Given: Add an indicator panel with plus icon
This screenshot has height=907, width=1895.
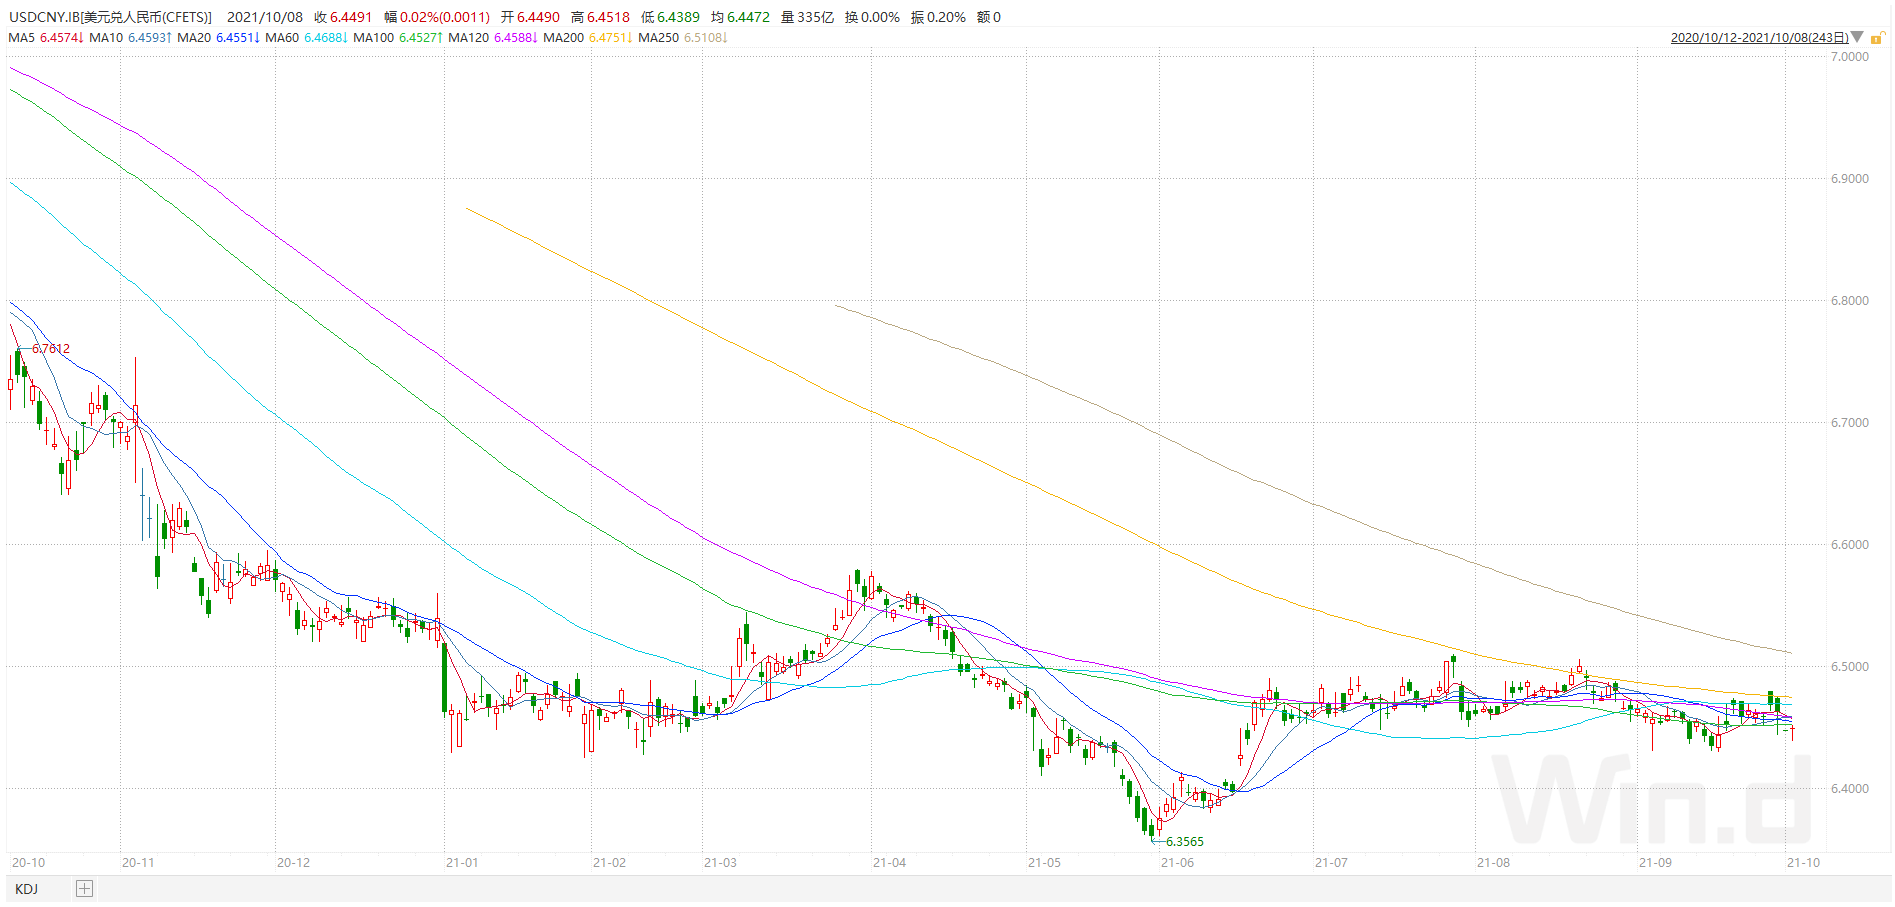Looking at the screenshot, I should click(x=84, y=889).
